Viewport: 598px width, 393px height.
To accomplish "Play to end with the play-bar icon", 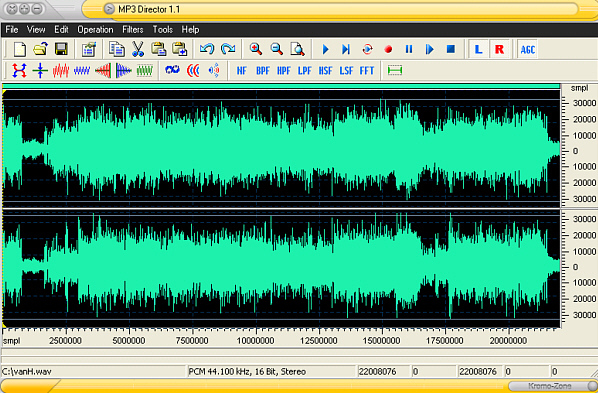I will (x=346, y=49).
